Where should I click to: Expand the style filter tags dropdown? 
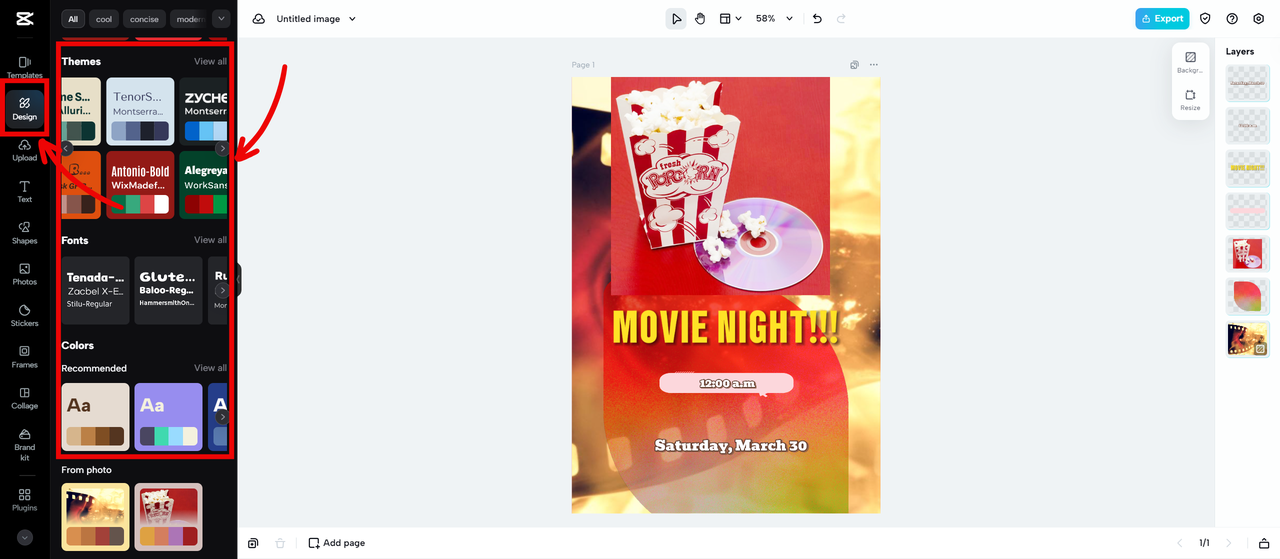click(221, 19)
